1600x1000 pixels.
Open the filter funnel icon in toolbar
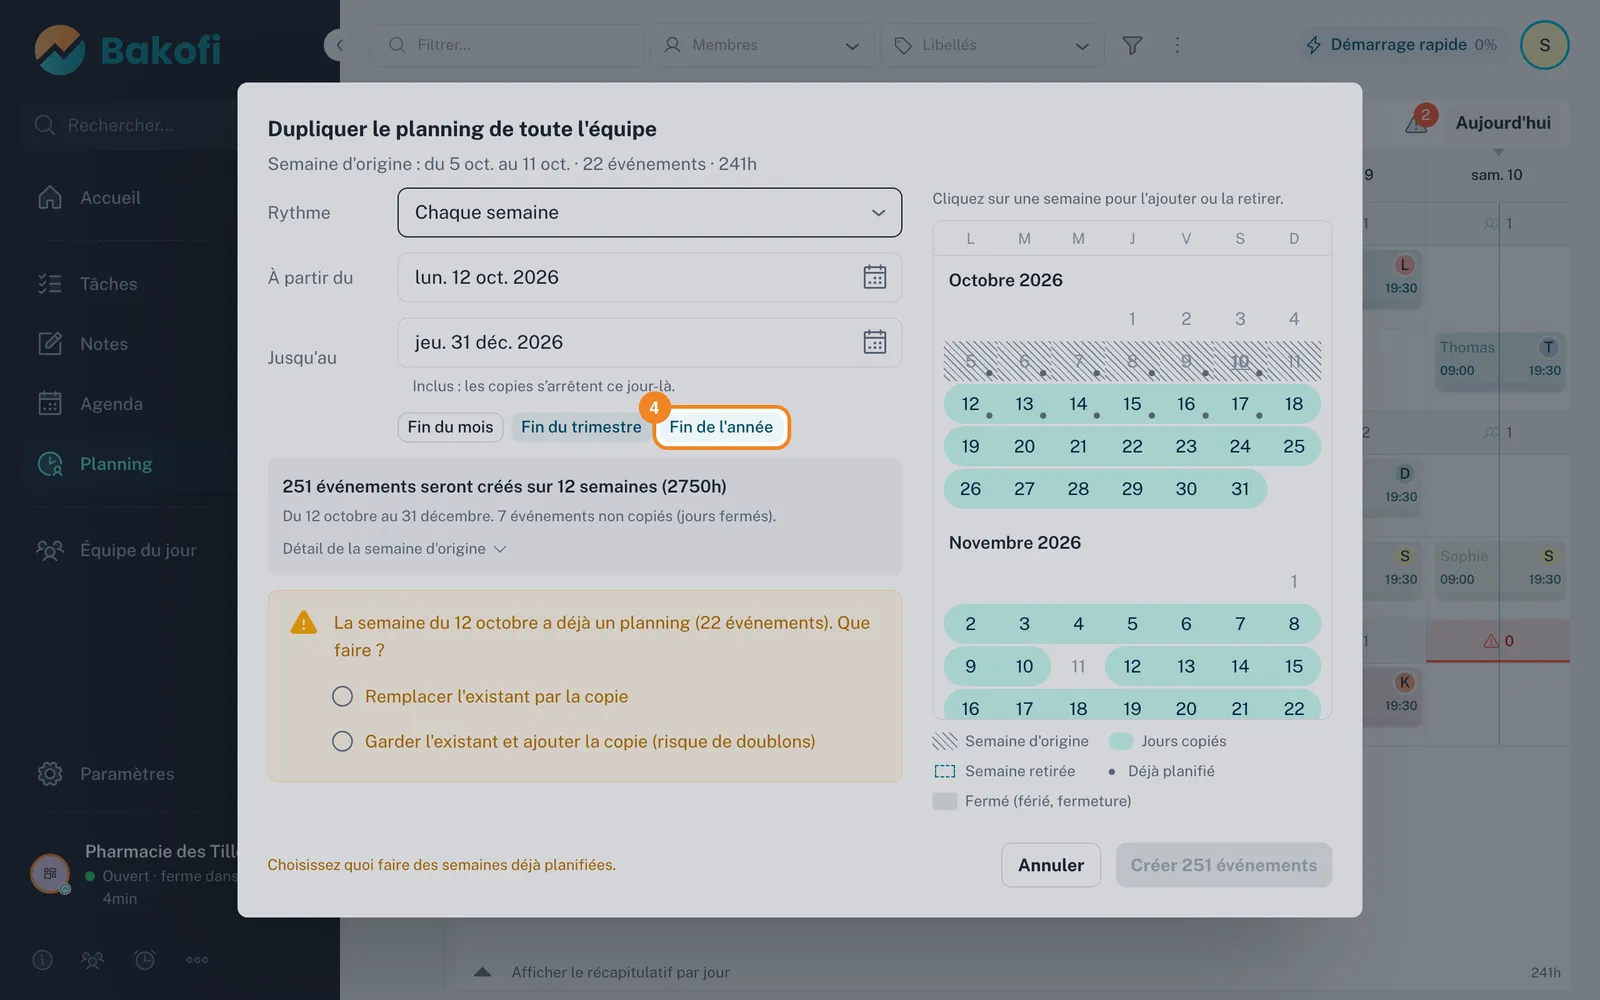pos(1132,45)
